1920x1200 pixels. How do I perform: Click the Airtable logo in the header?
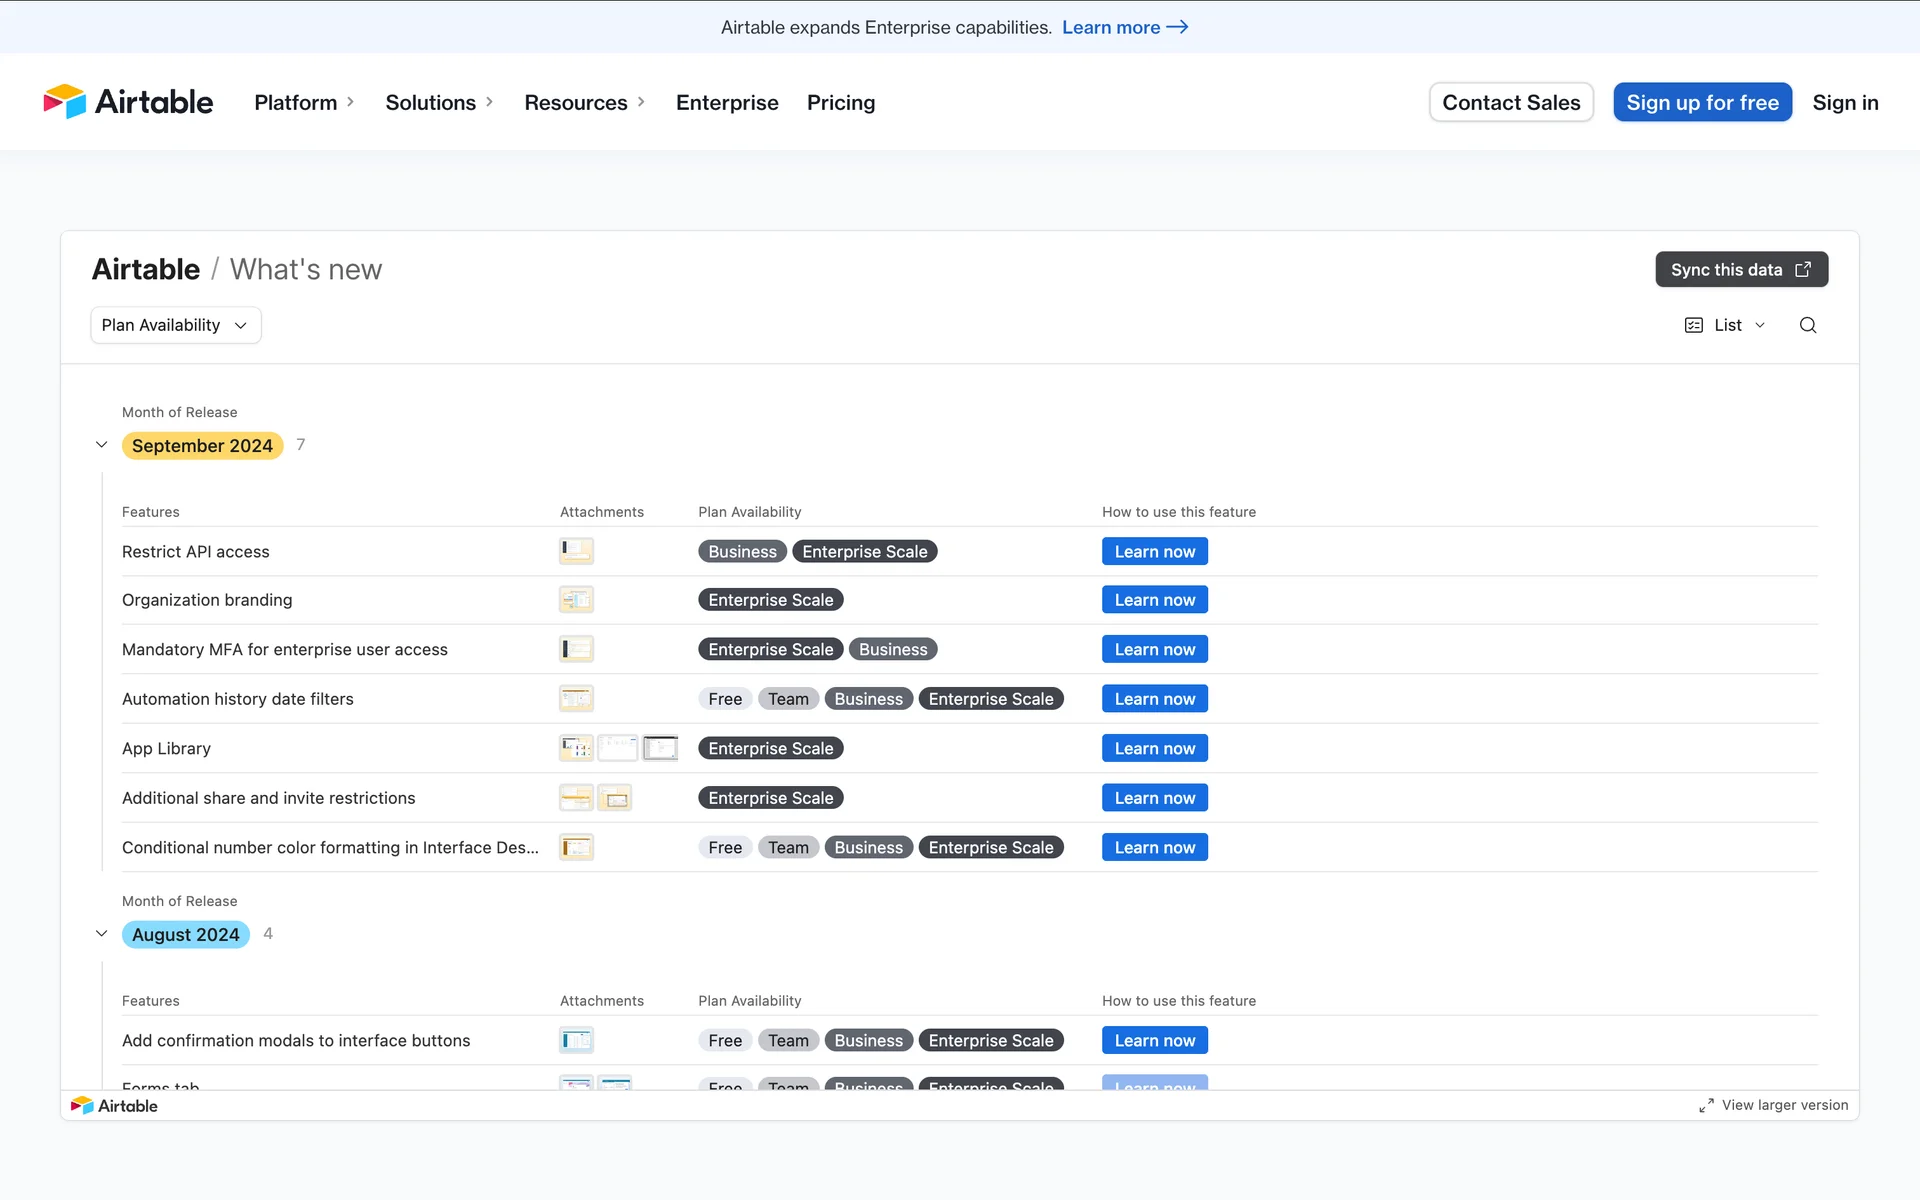(128, 102)
